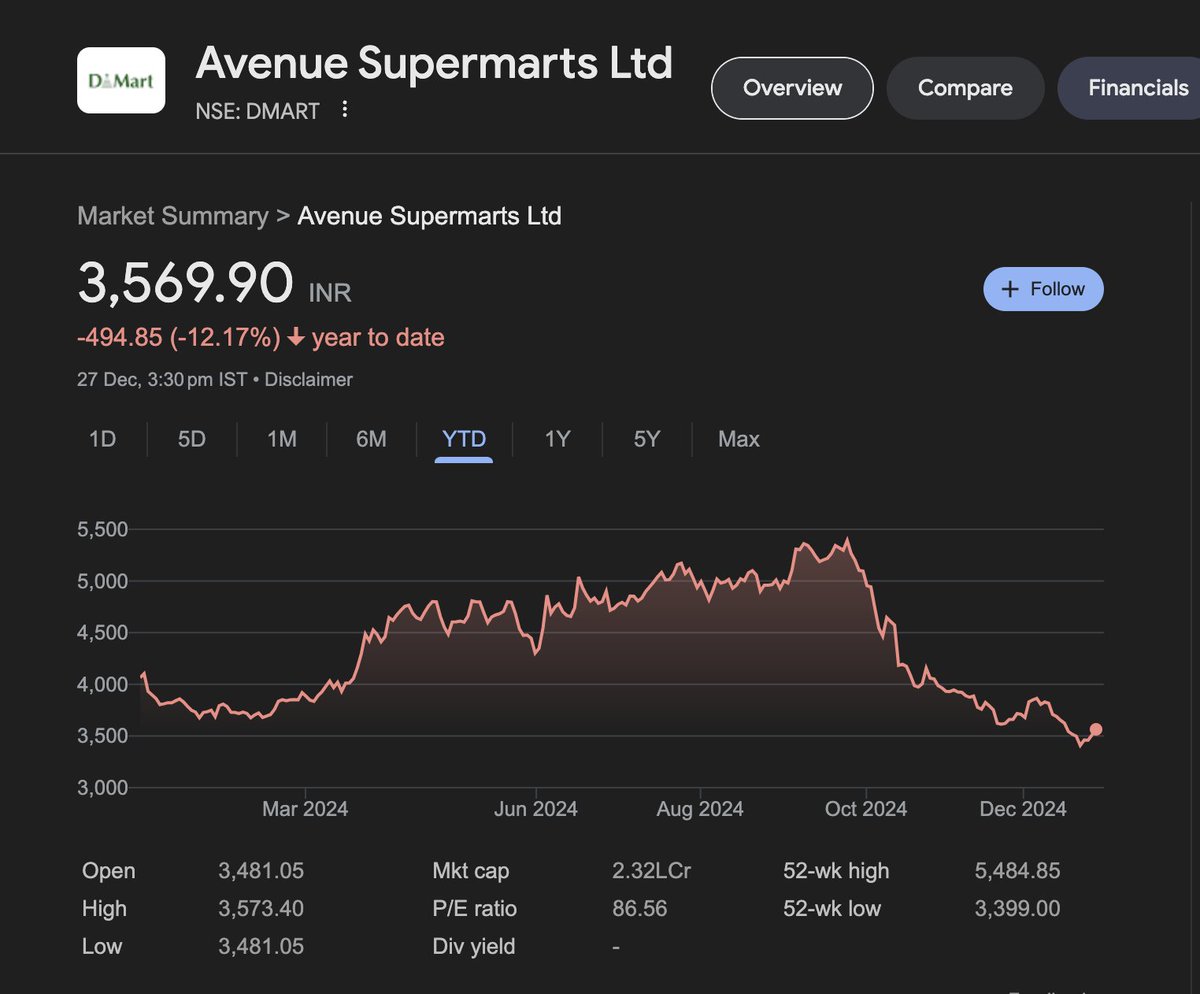Viewport: 1200px width, 994px height.
Task: Click the Market Summary breadcrumb link
Action: pos(173,216)
